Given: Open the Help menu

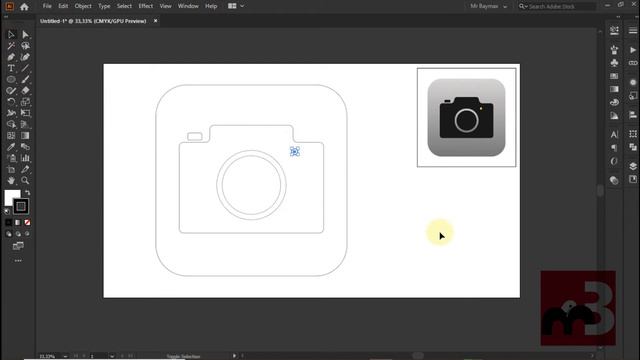Looking at the screenshot, I should pos(211,6).
